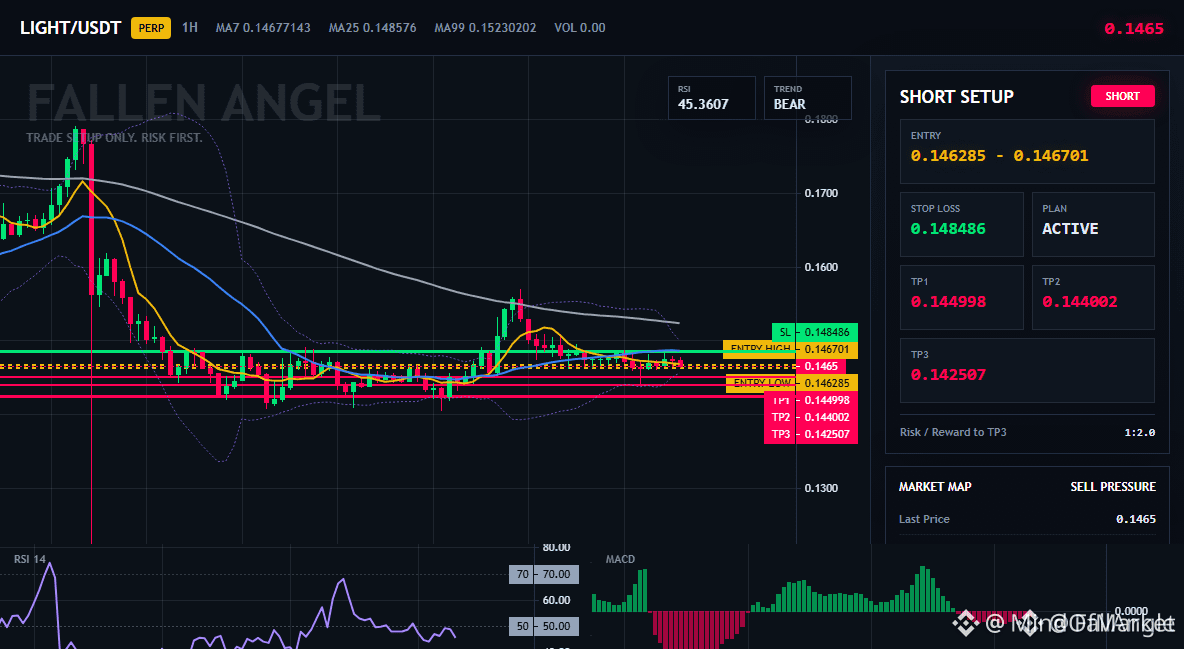Screen dimensions: 1184x649
Task: Click the LIGHT/USDT pair title
Action: [70, 28]
